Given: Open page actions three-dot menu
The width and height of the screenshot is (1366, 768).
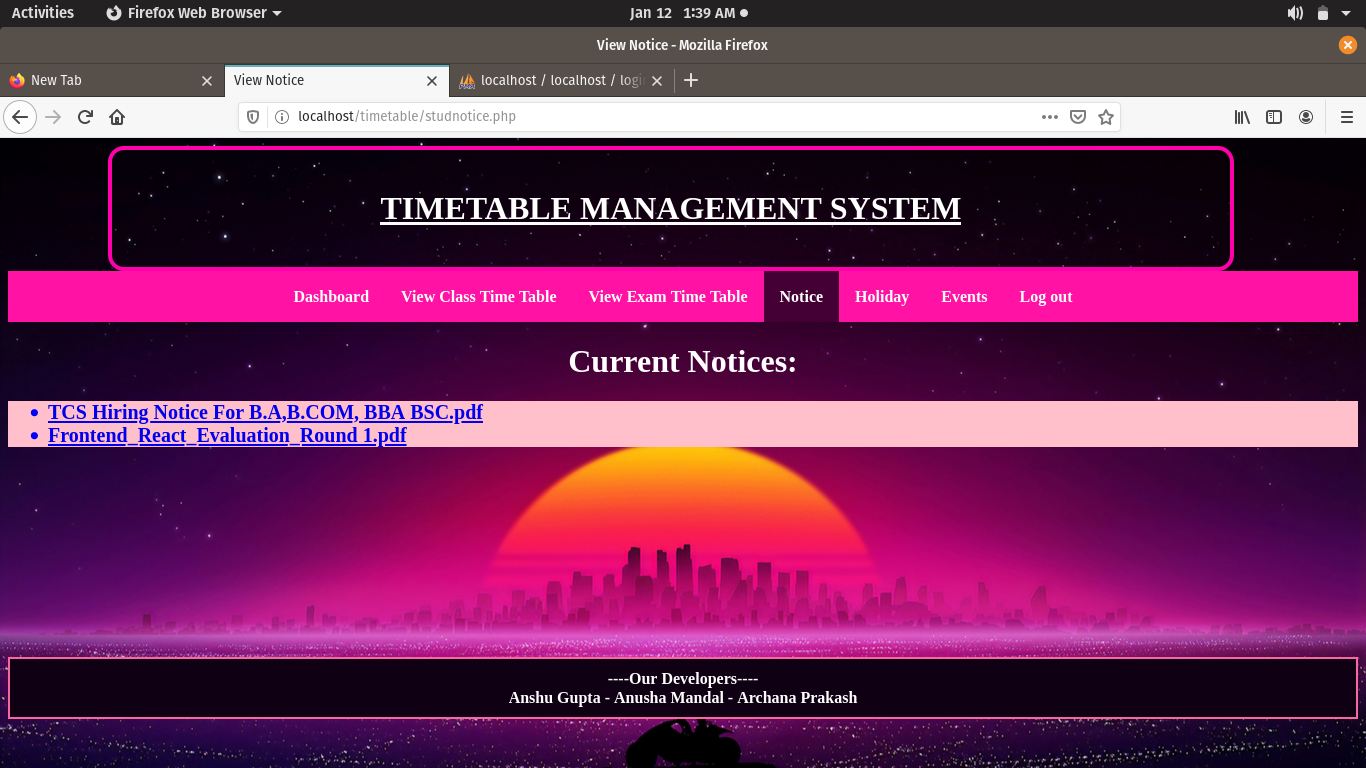Looking at the screenshot, I should point(1049,117).
